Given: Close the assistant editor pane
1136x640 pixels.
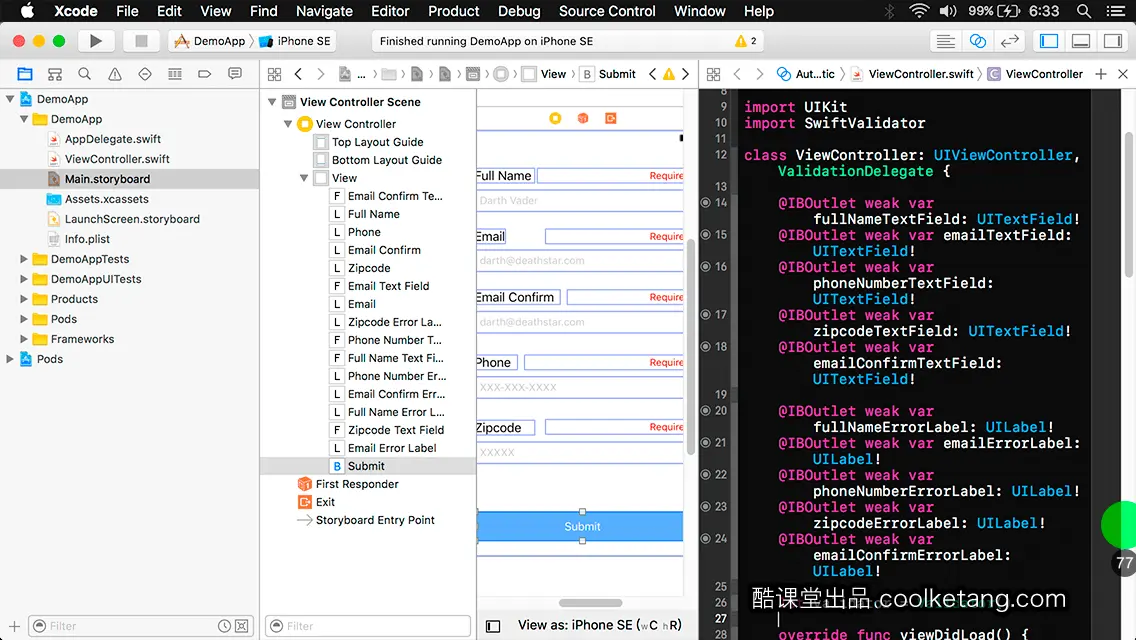Looking at the screenshot, I should click(x=1123, y=74).
